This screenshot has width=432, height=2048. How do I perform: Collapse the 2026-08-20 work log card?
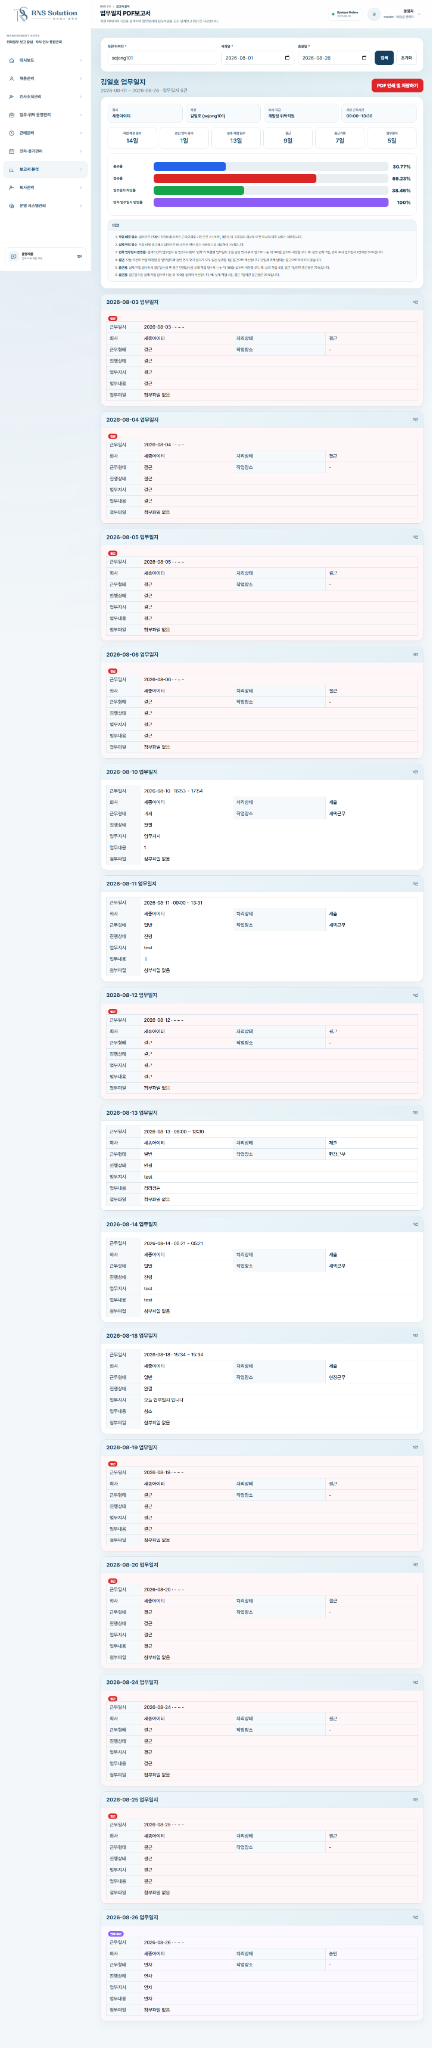(x=415, y=1565)
